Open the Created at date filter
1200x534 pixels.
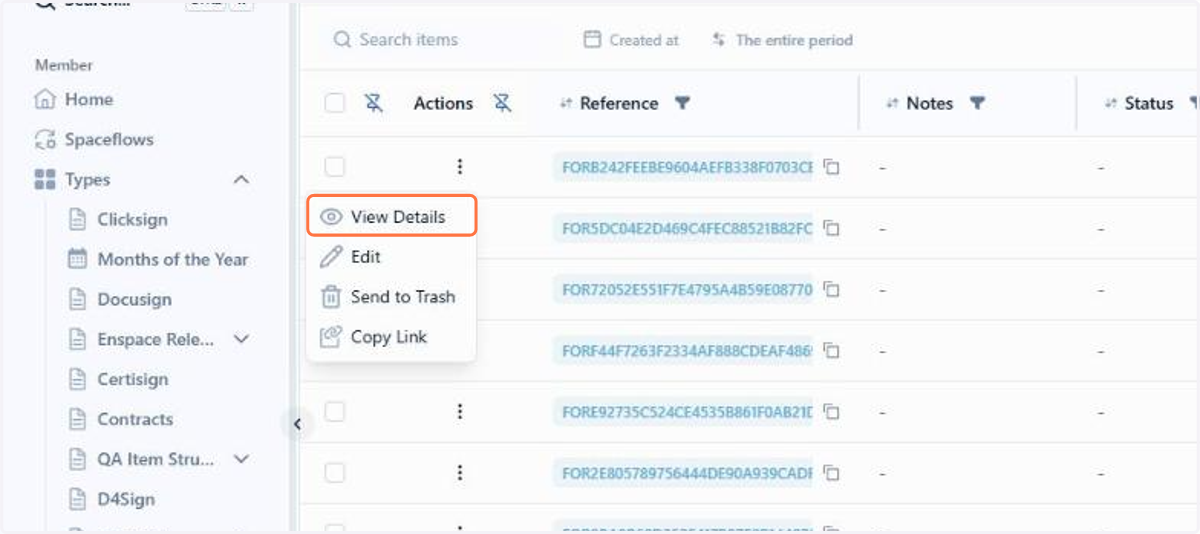pyautogui.click(x=631, y=40)
